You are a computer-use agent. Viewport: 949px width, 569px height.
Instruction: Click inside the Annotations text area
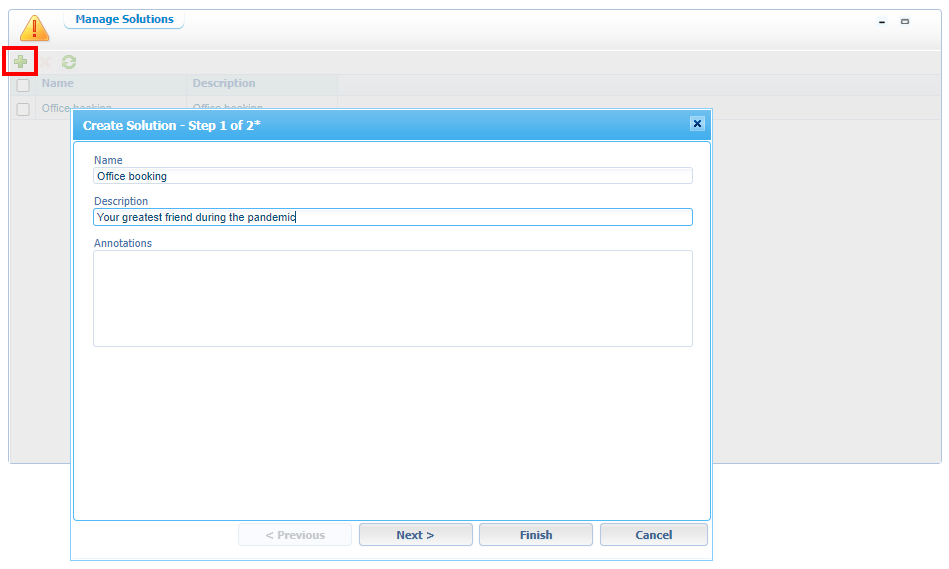click(x=393, y=298)
